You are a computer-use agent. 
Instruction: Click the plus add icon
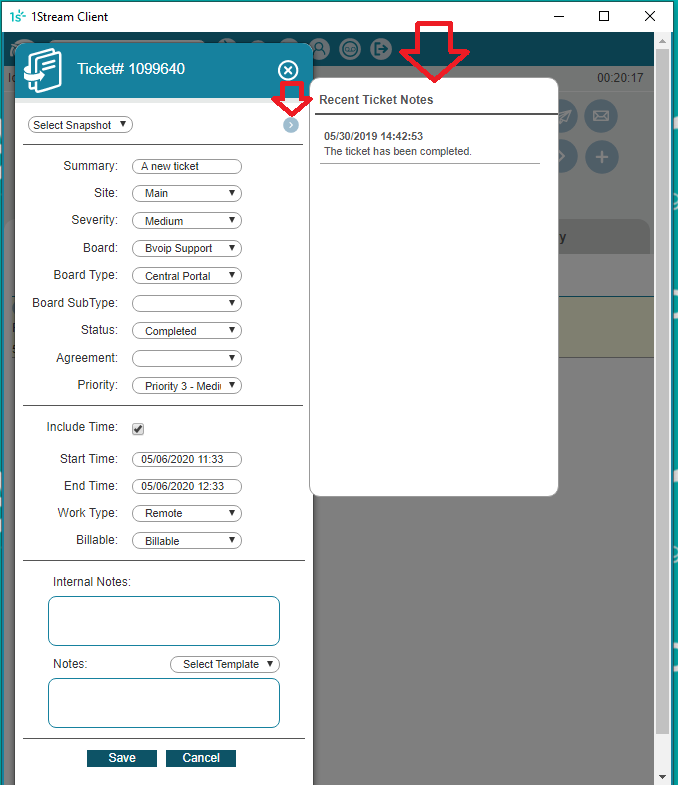click(602, 157)
